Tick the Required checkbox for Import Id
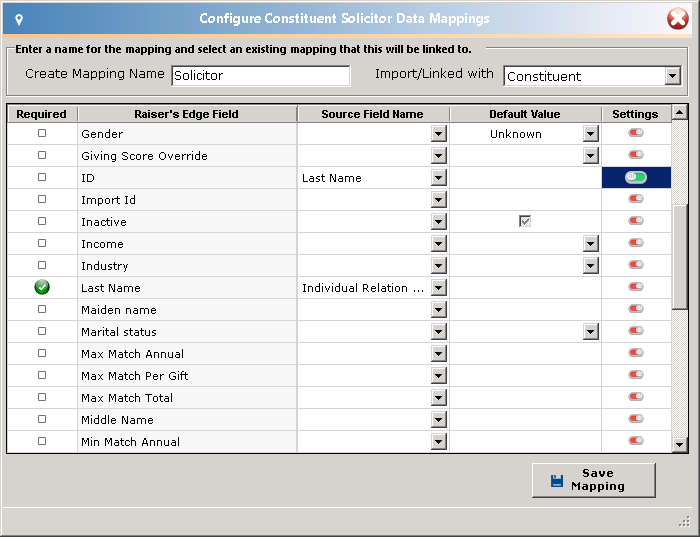Viewport: 700px width, 537px height. pos(42,199)
